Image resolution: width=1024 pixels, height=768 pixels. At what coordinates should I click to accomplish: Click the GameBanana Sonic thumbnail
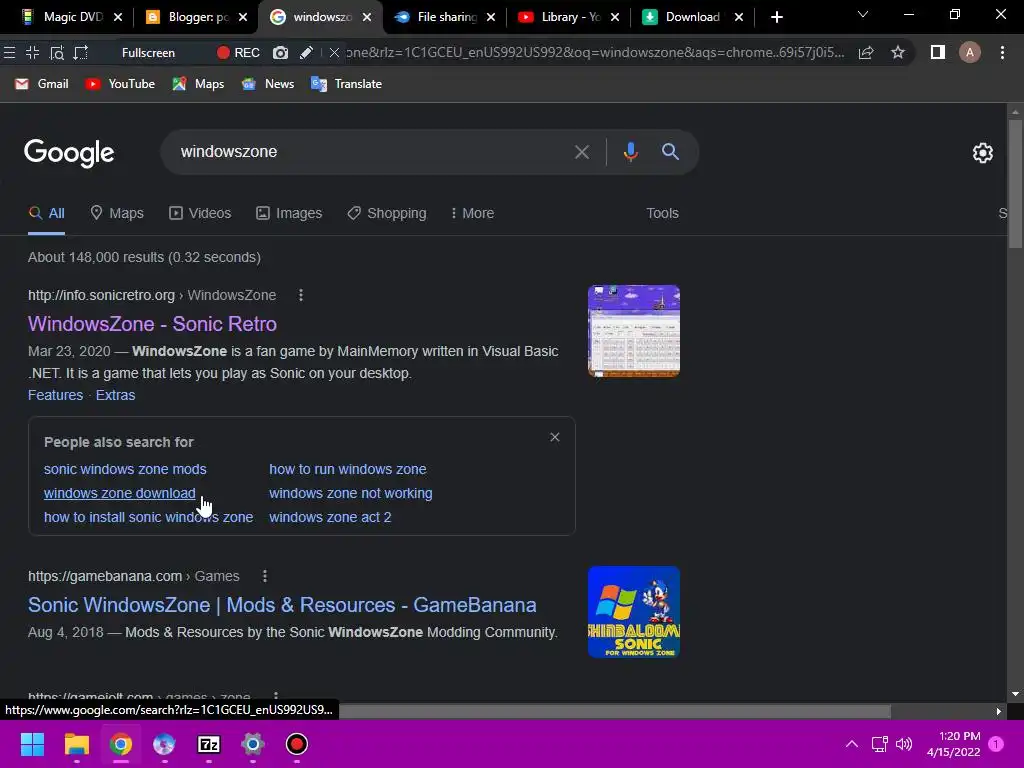point(633,612)
